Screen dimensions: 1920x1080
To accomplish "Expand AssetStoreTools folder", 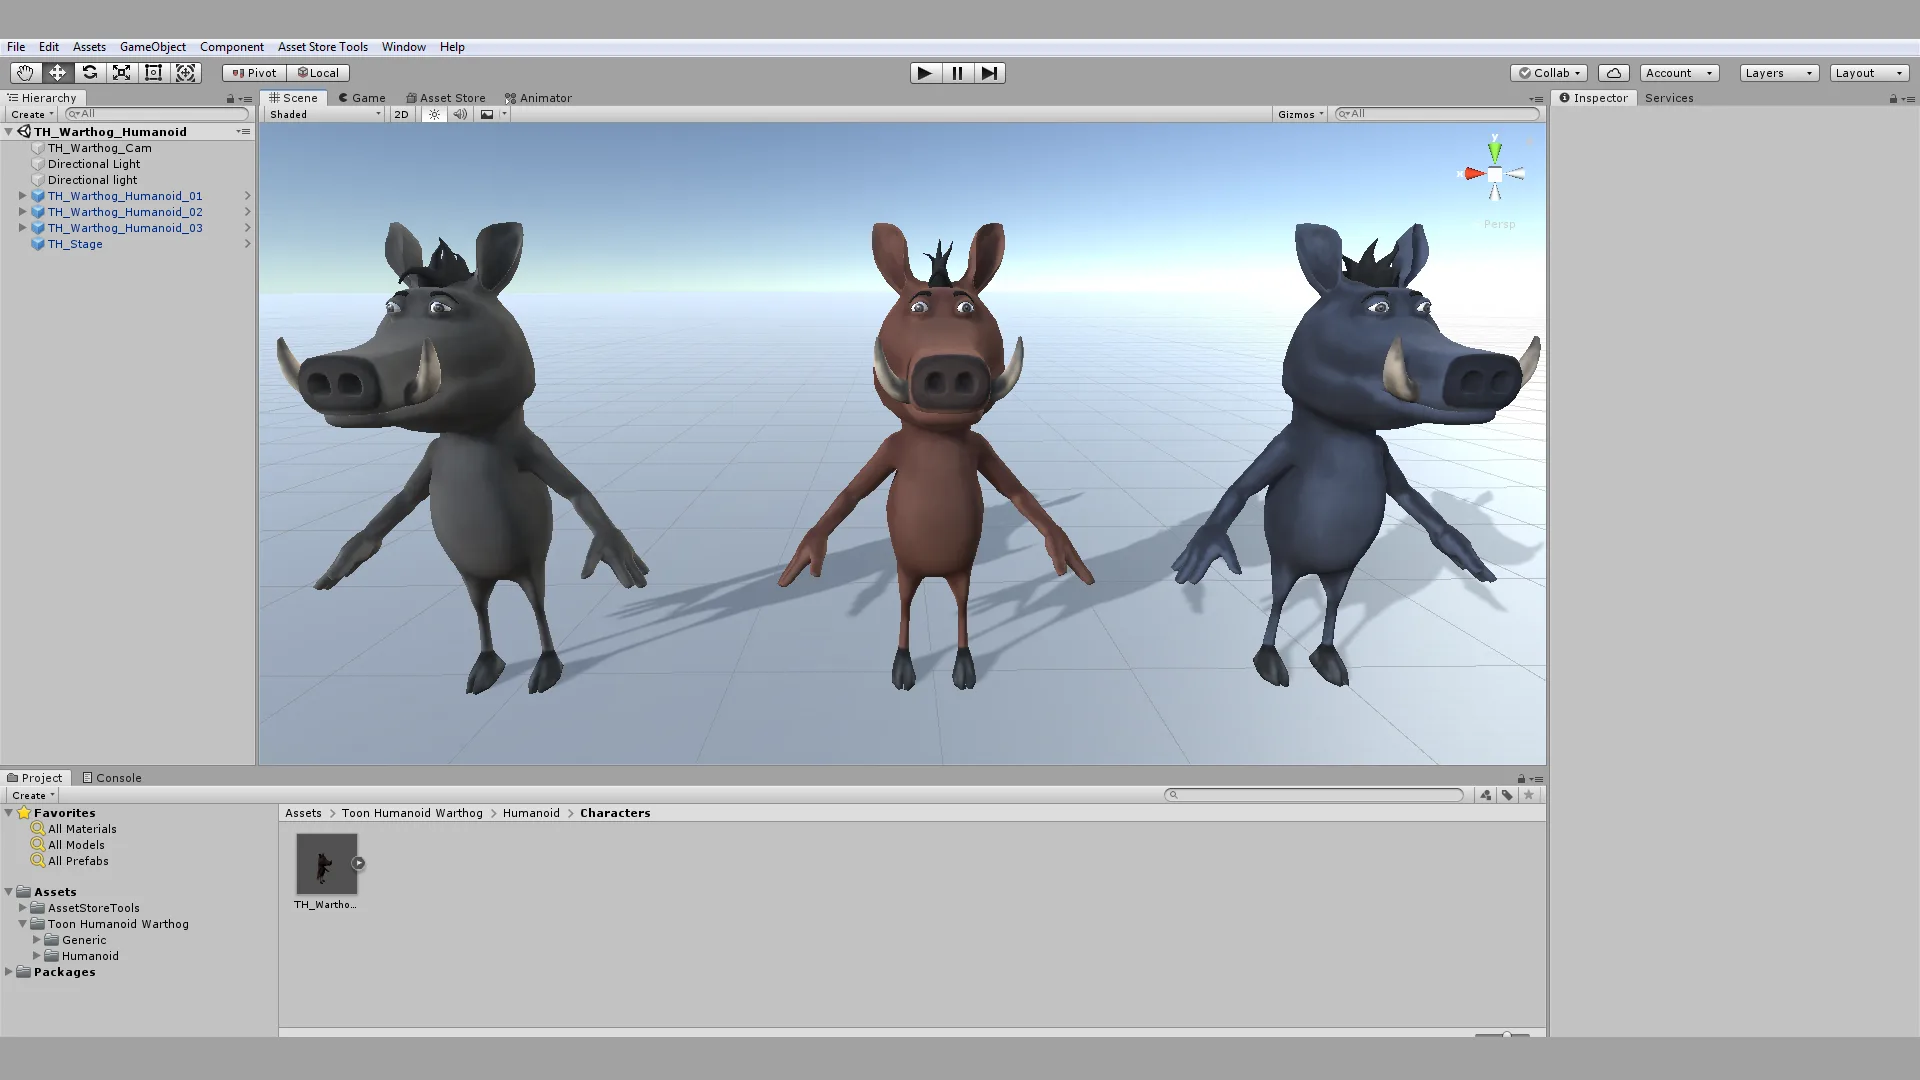I will click(22, 908).
